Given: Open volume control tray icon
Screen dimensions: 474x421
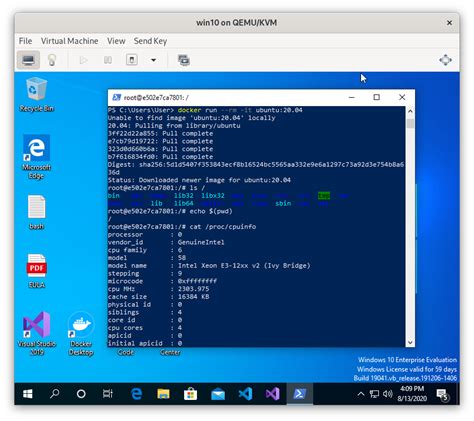Looking at the screenshot, I should coord(387,394).
